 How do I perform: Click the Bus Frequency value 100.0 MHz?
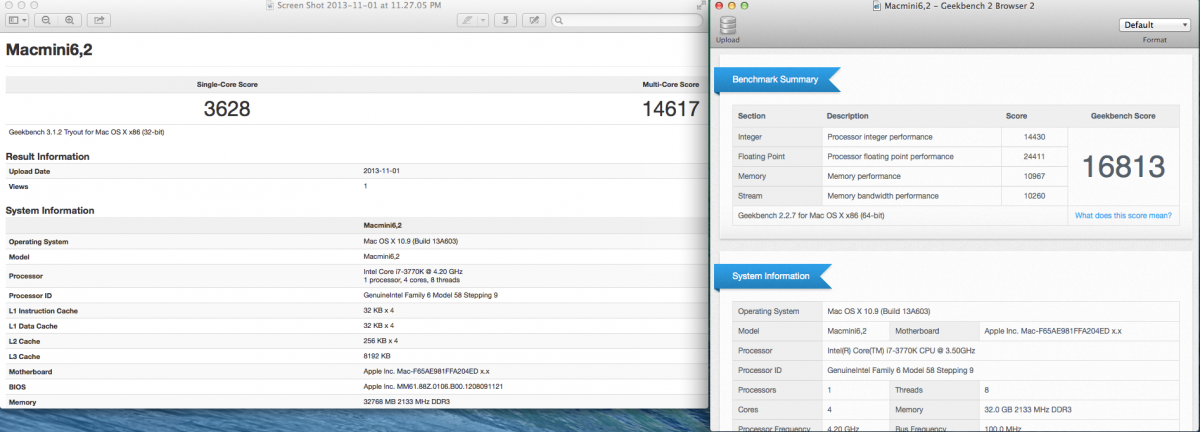(x=1003, y=427)
